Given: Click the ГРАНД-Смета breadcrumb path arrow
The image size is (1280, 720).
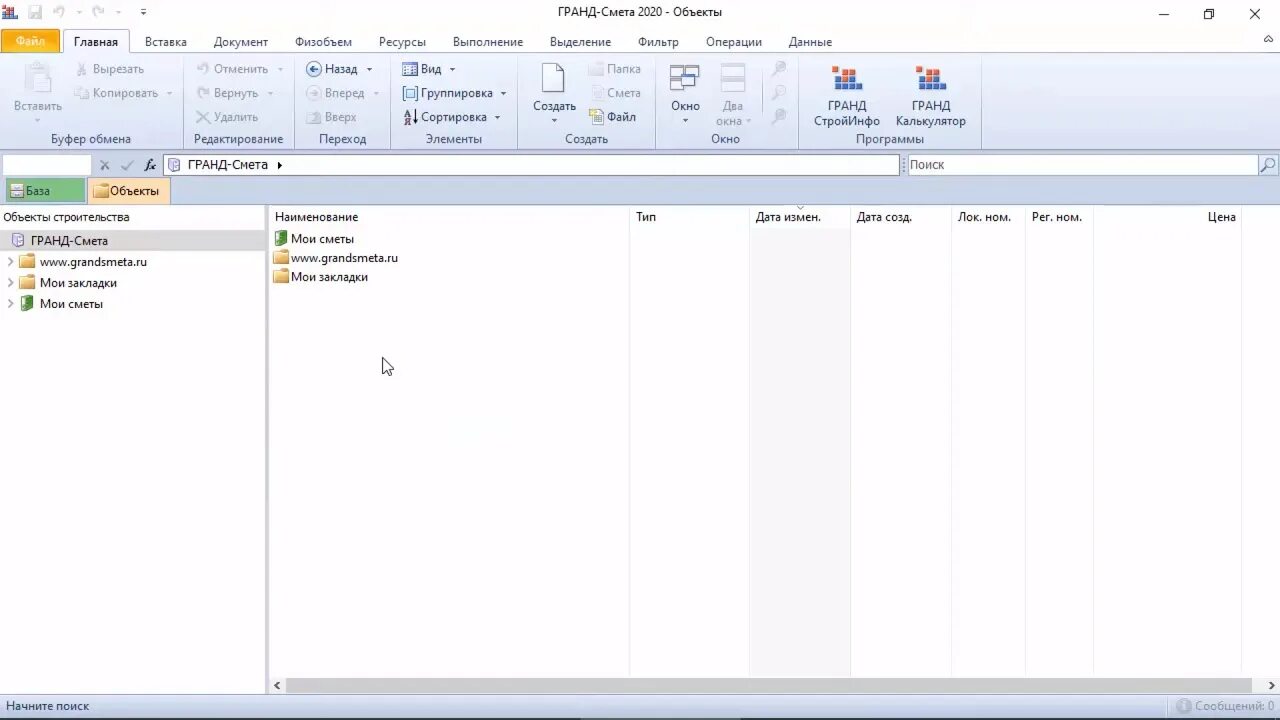Looking at the screenshot, I should point(279,165).
